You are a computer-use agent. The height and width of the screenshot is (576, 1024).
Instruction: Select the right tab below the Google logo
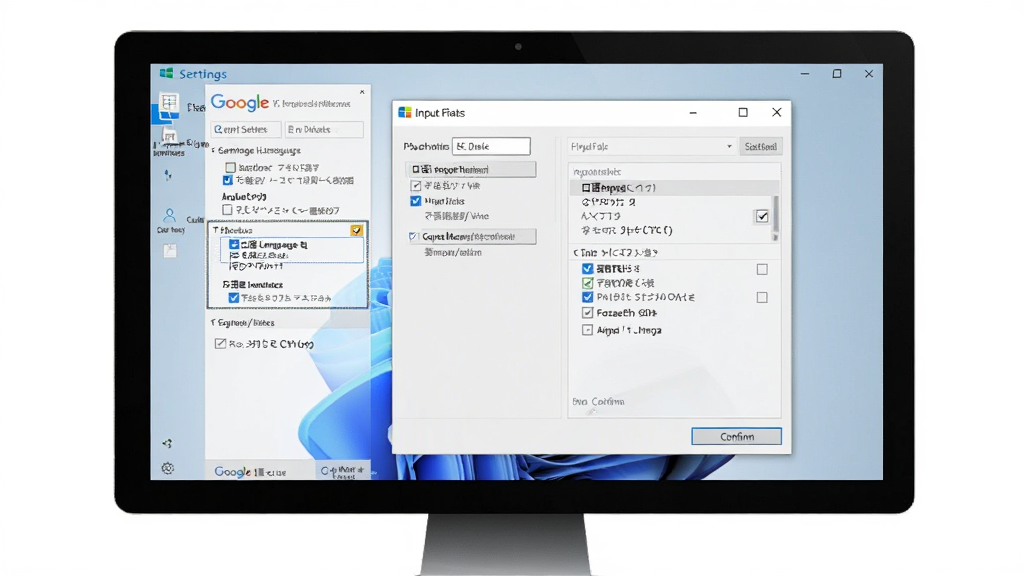click(x=324, y=129)
